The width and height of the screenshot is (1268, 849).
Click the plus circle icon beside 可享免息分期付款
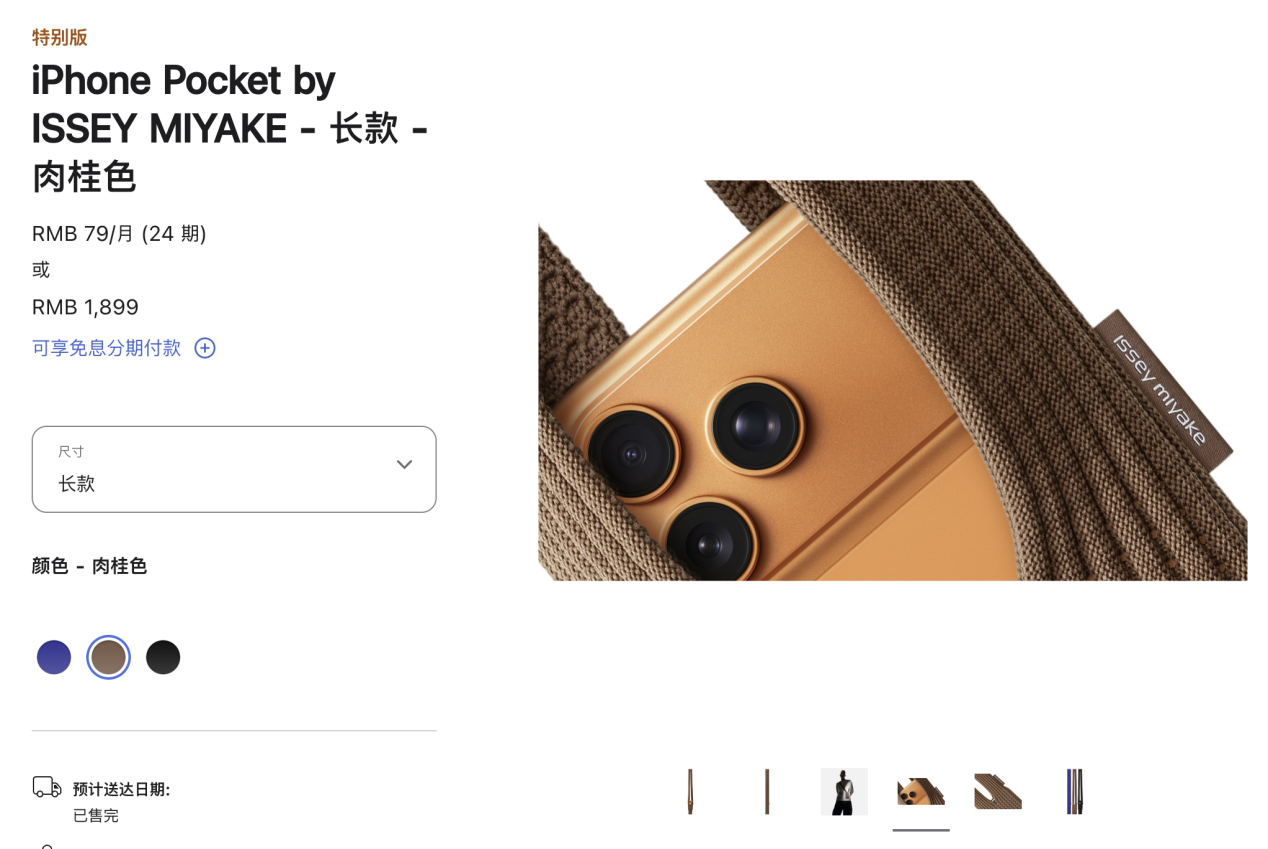pos(205,348)
